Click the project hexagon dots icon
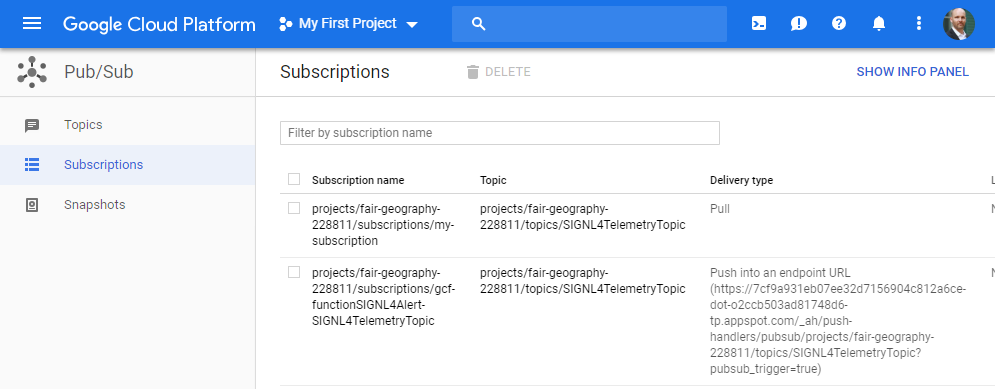 point(286,24)
